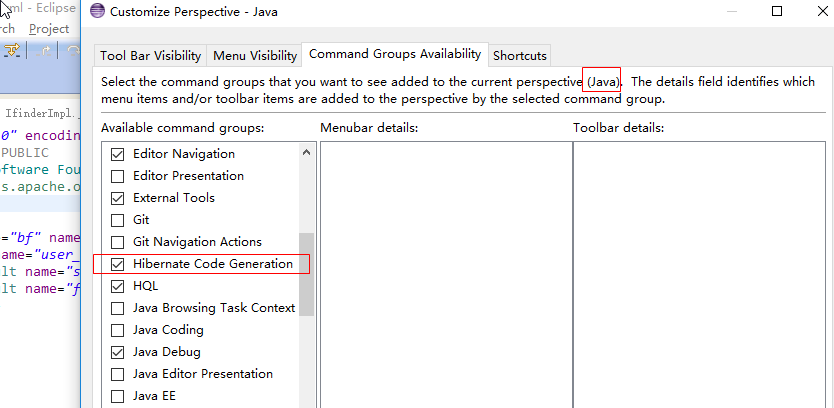The image size is (834, 408).
Task: Switch to Tool Bar Visibility tab
Action: point(151,56)
